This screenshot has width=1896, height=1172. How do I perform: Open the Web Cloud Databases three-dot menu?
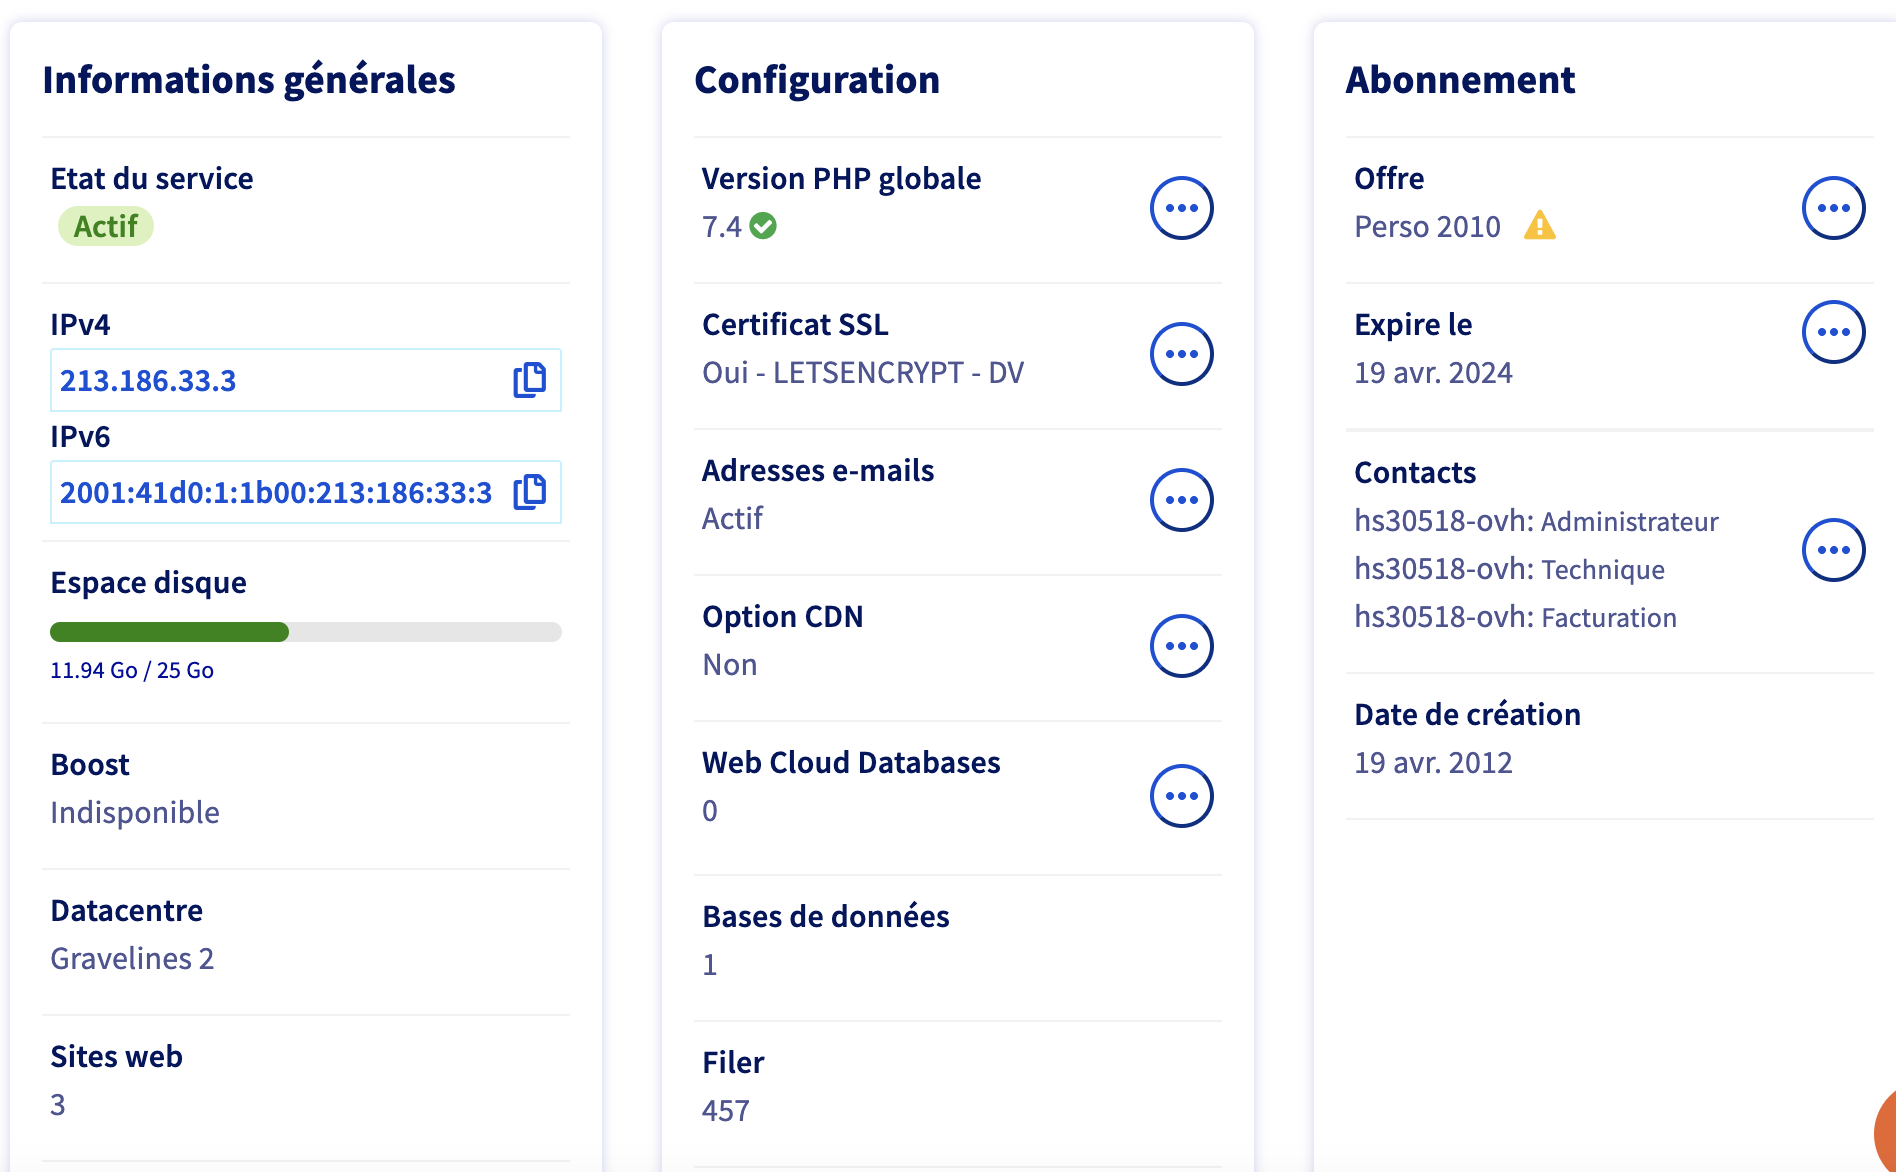[1181, 796]
